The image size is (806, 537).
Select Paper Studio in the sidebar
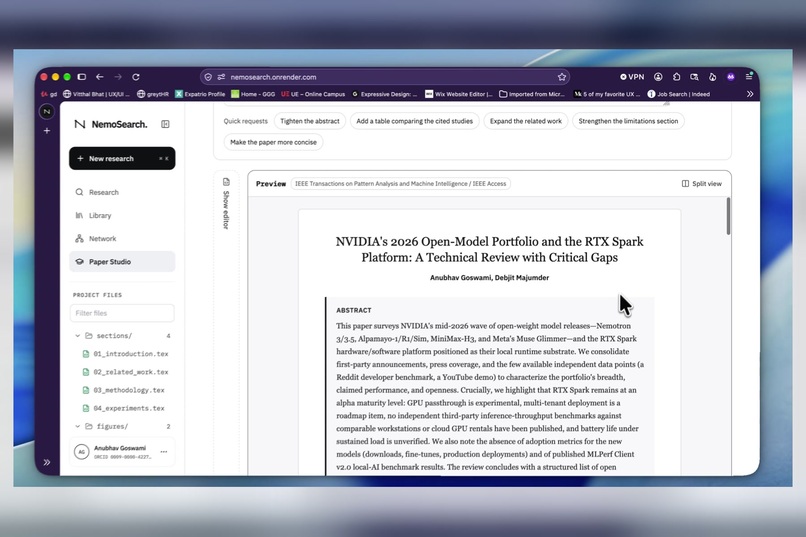[x=122, y=262]
